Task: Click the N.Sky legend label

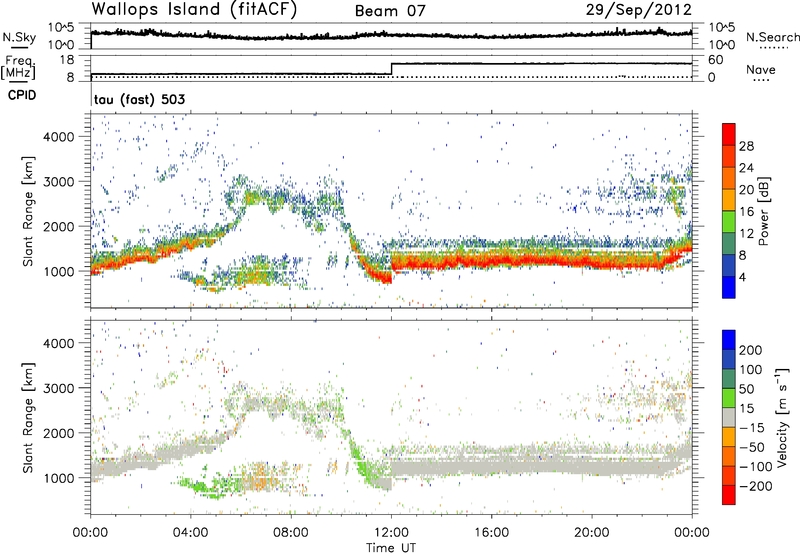Action: click(19, 37)
